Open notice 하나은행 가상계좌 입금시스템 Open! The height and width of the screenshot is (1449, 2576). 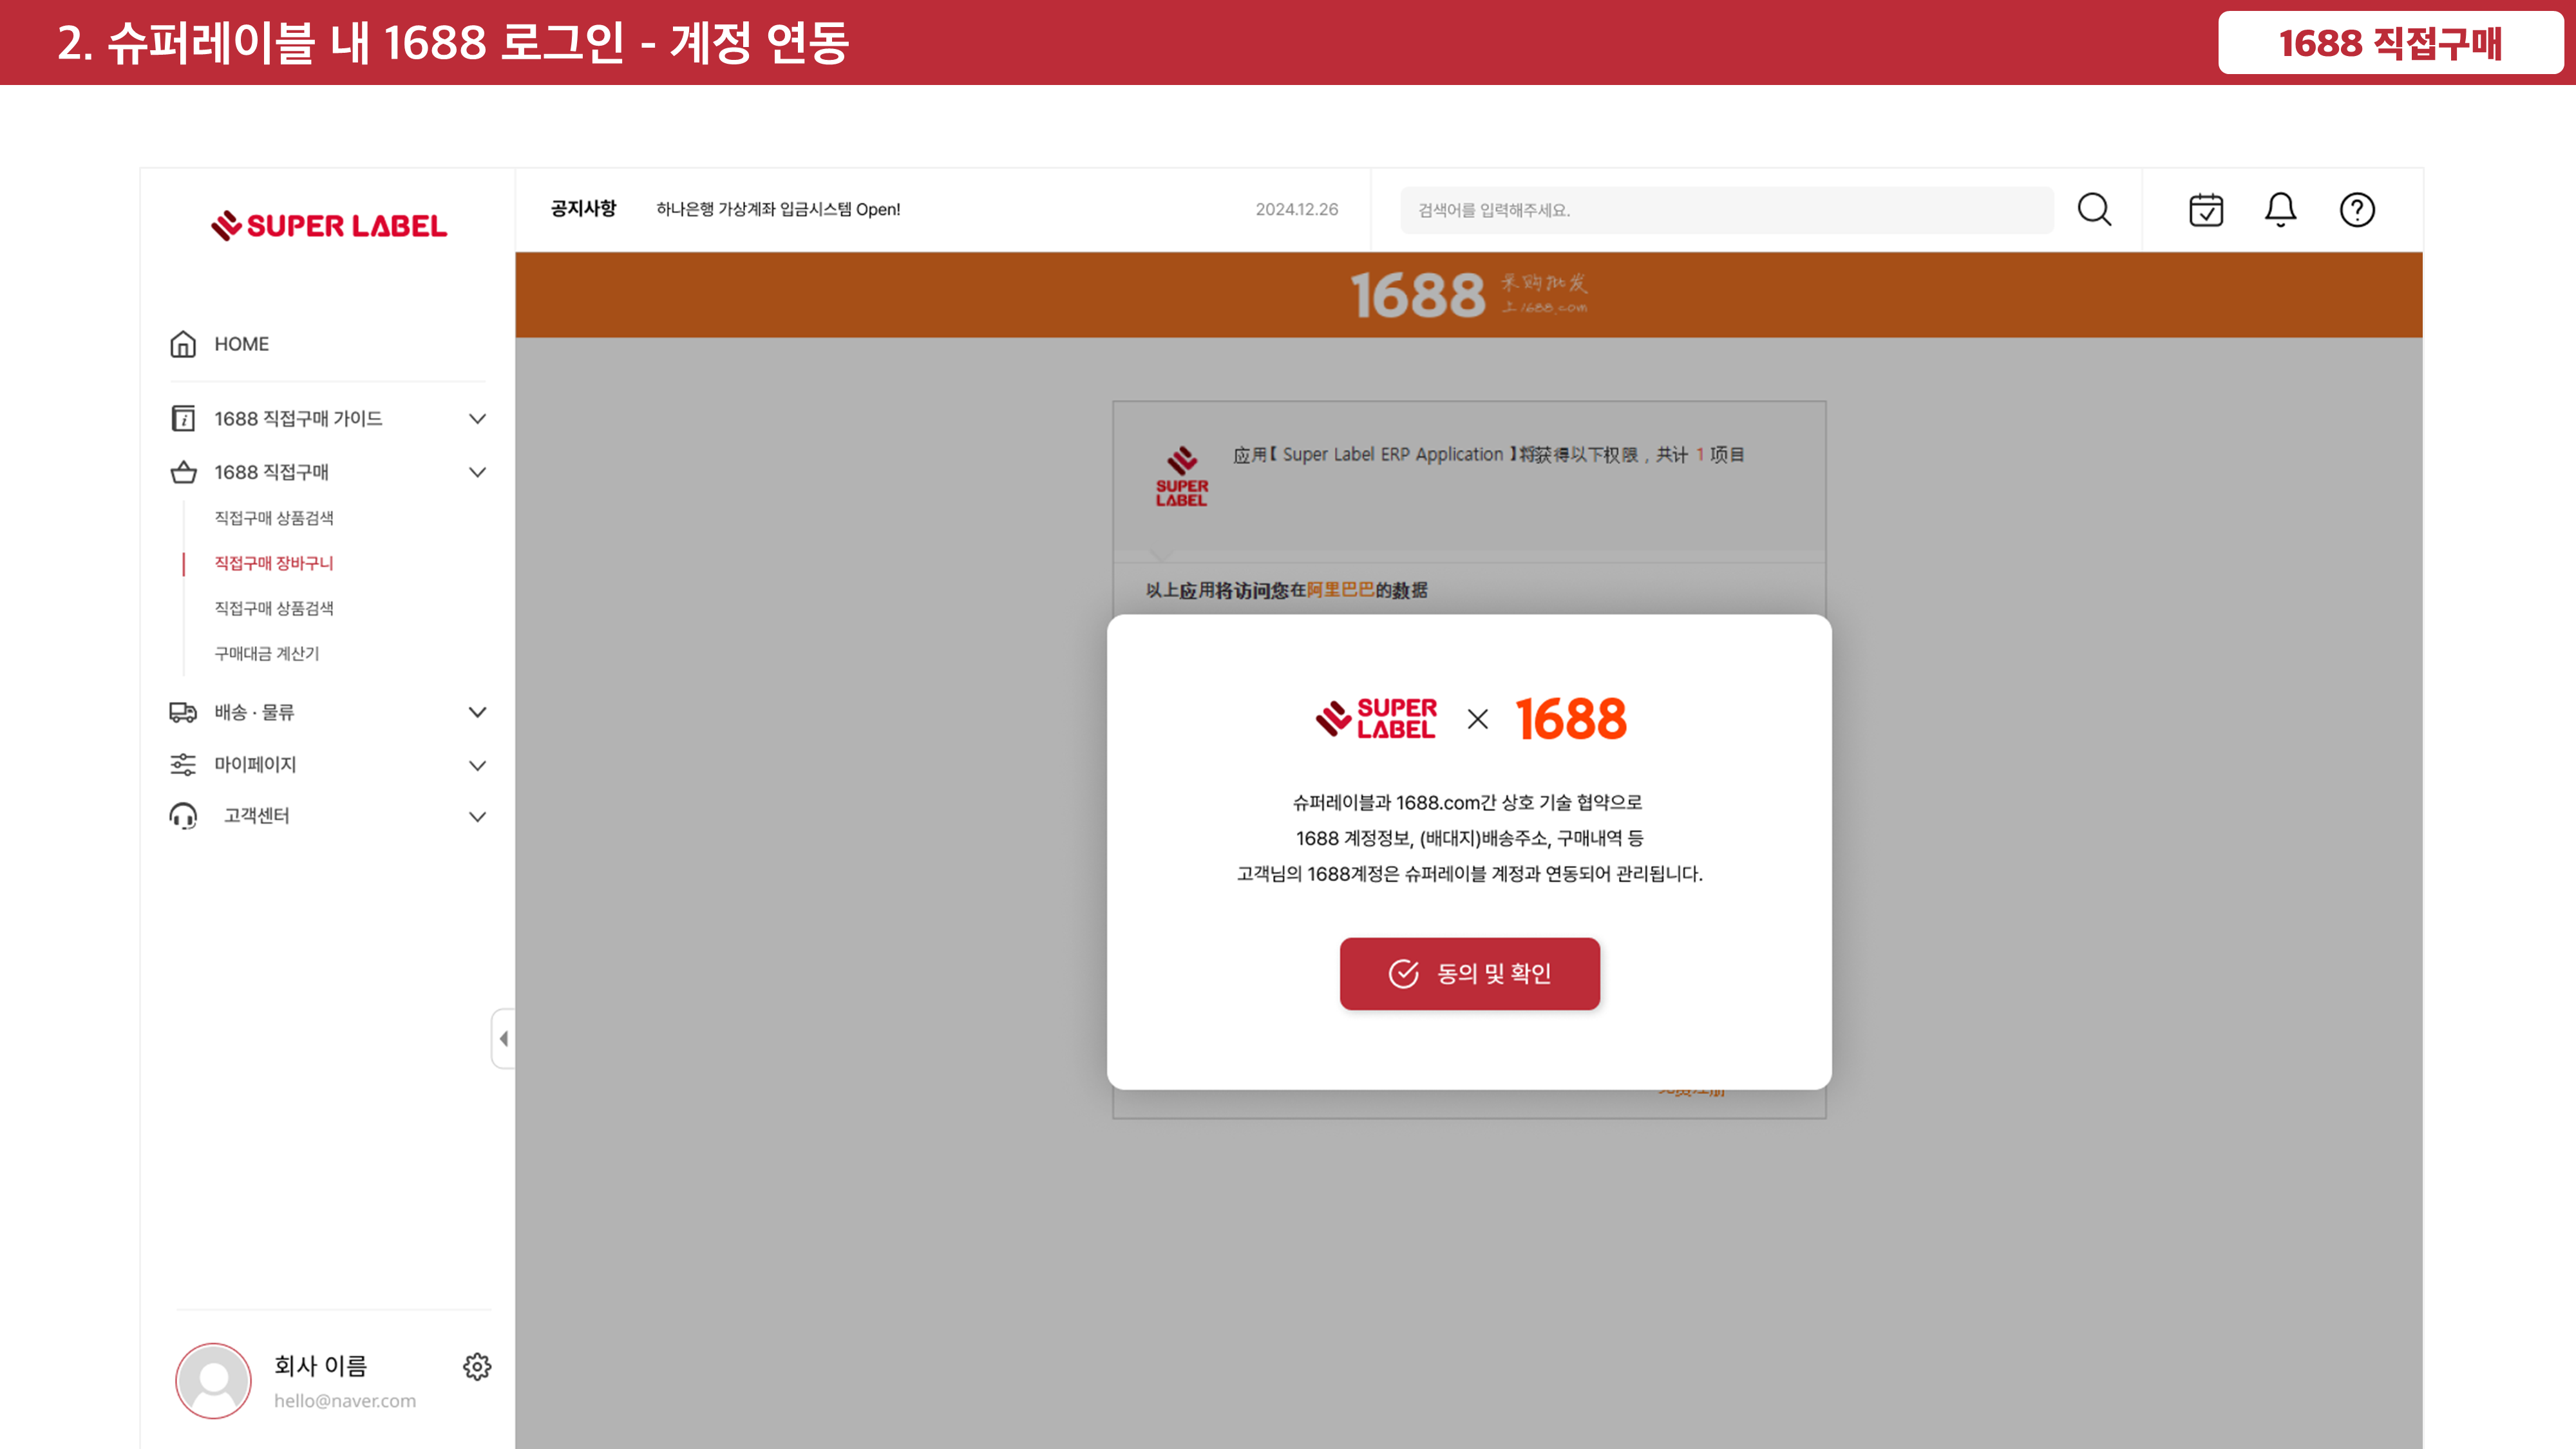click(778, 209)
